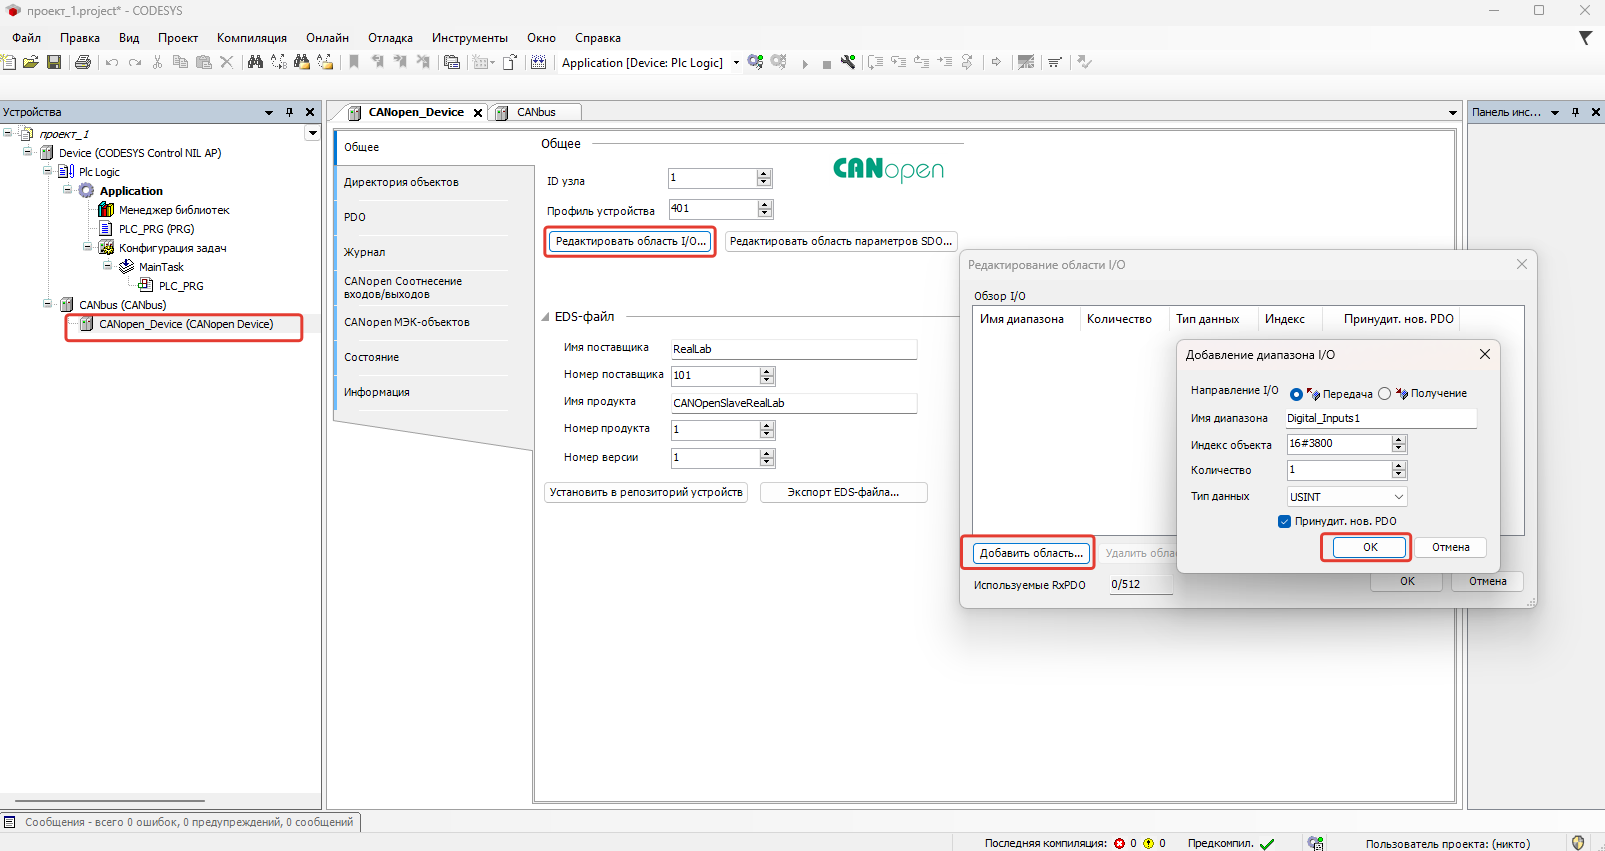Click the filter funnel icon top right
1605x851 pixels.
coord(1585,38)
